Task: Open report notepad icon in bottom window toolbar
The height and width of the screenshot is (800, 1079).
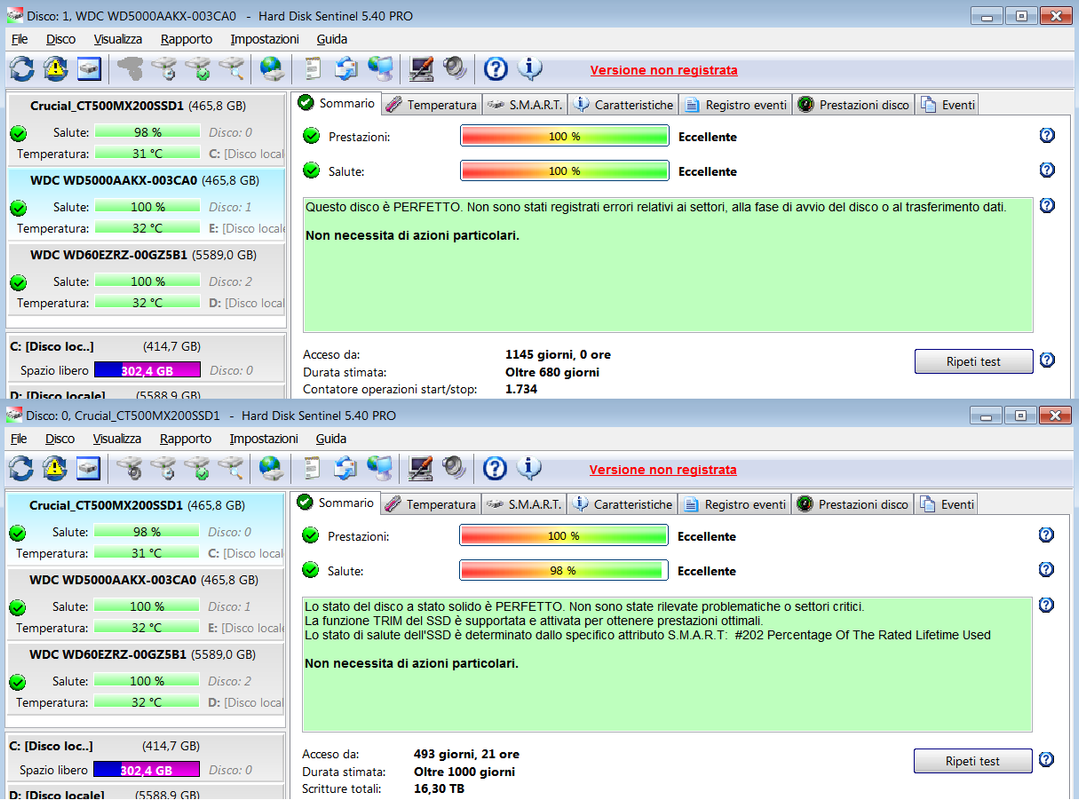Action: pos(312,468)
